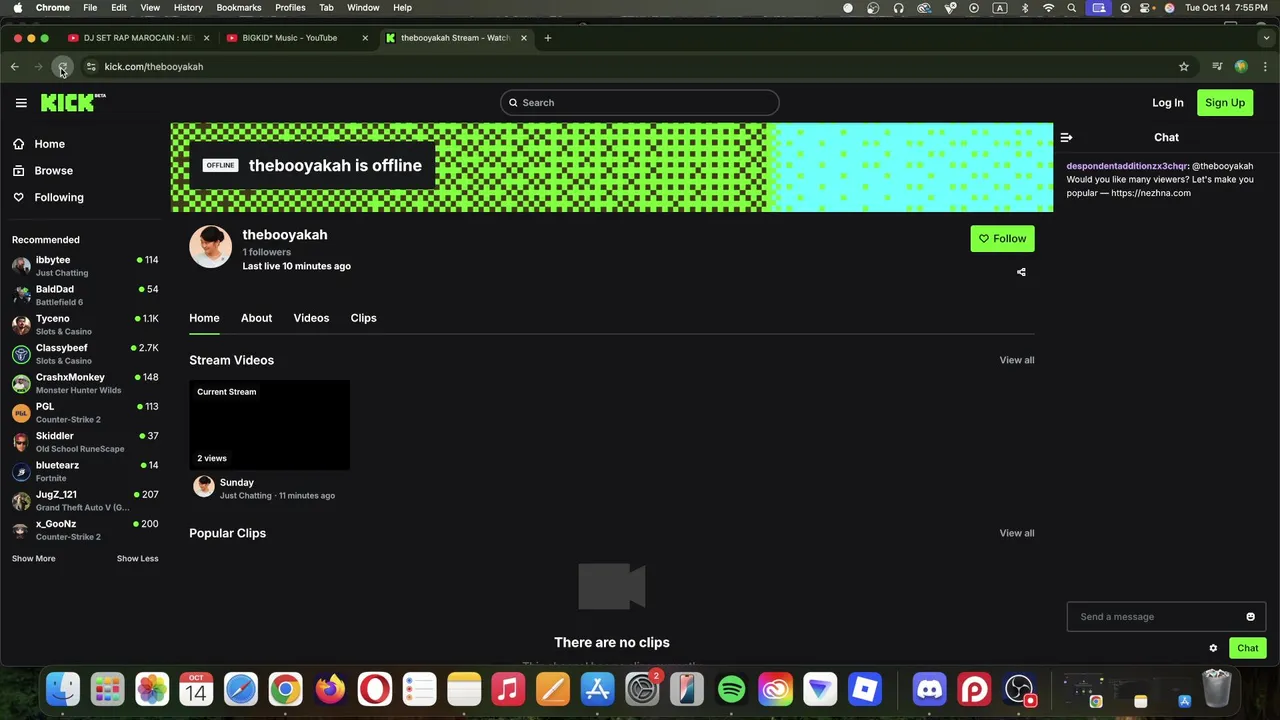This screenshot has width=1280, height=720.
Task: Select the channel Home tab
Action: point(204,318)
